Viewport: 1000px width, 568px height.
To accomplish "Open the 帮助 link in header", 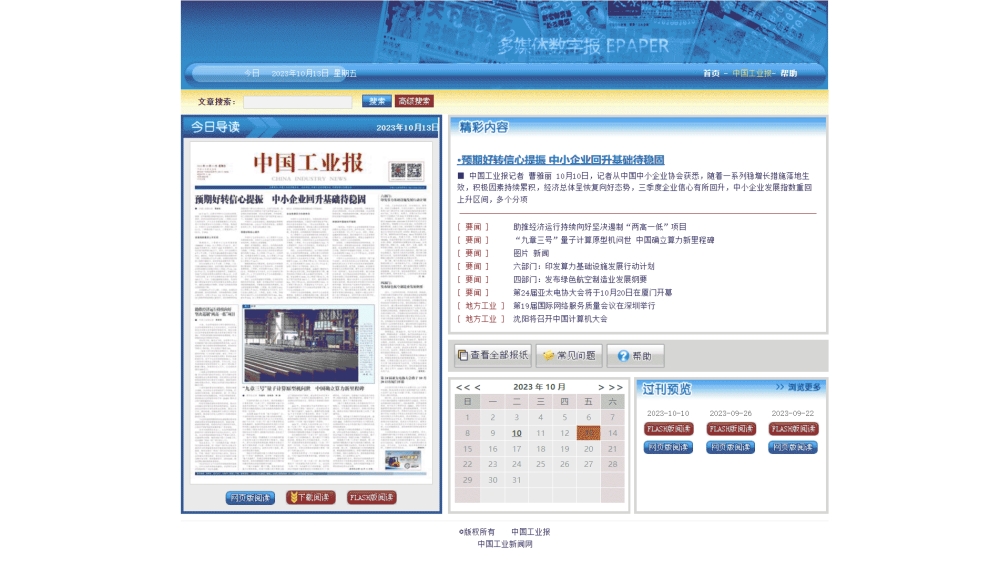I will point(788,73).
